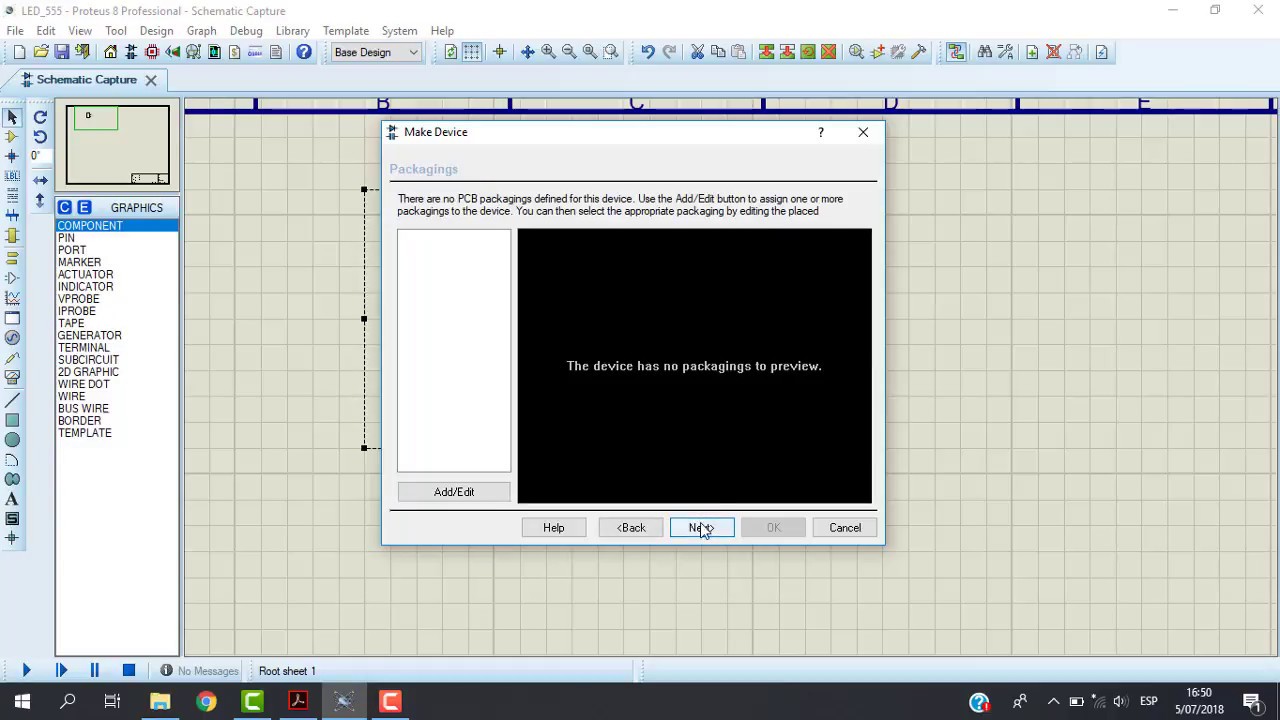Select COMPONENT in graphics styles list
Viewport: 1280px width, 720px height.
click(x=117, y=226)
